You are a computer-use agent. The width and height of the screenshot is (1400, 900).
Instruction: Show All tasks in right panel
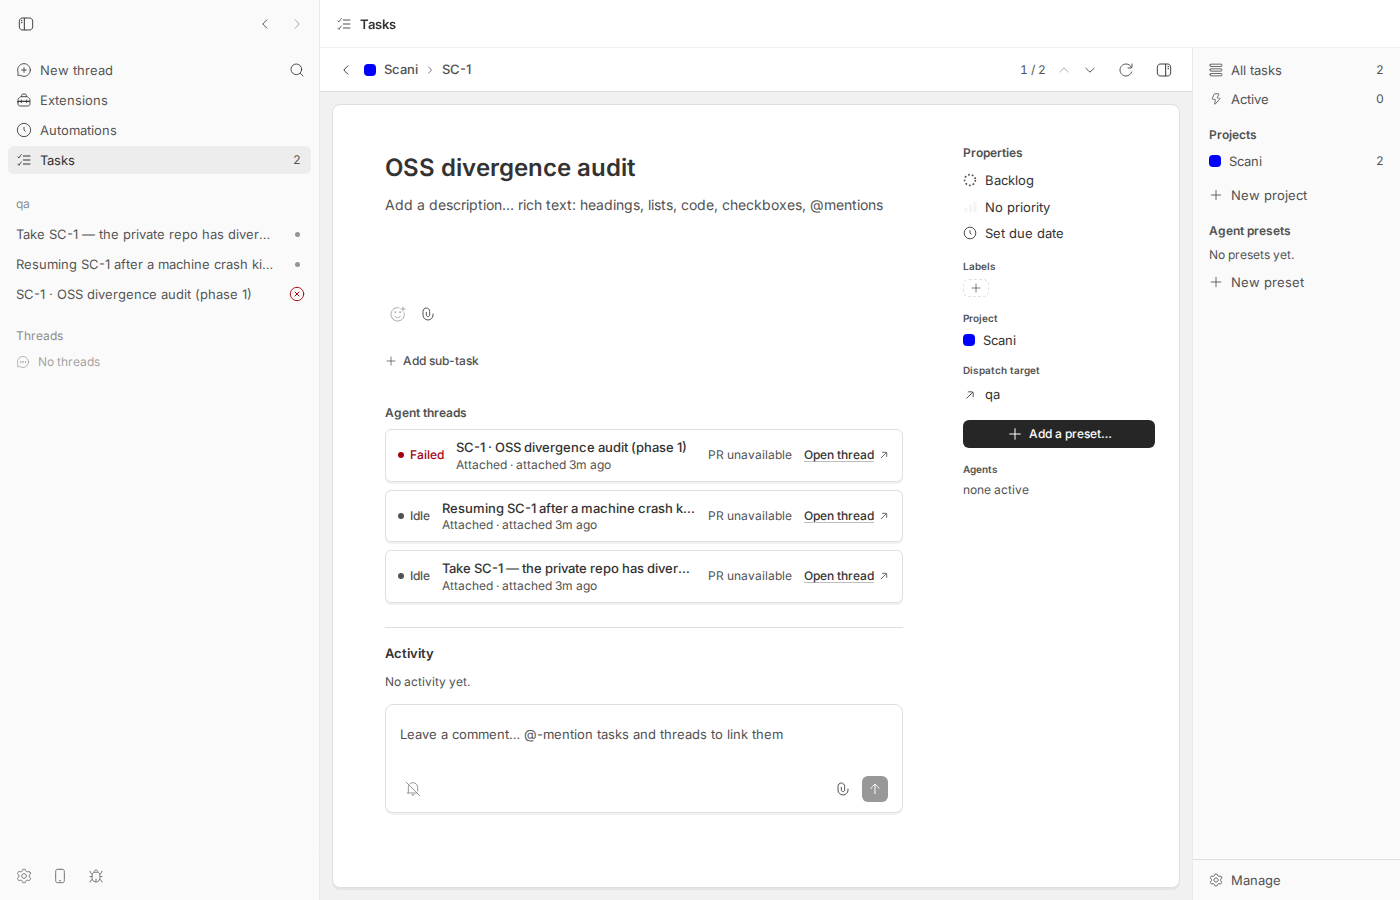point(1296,70)
